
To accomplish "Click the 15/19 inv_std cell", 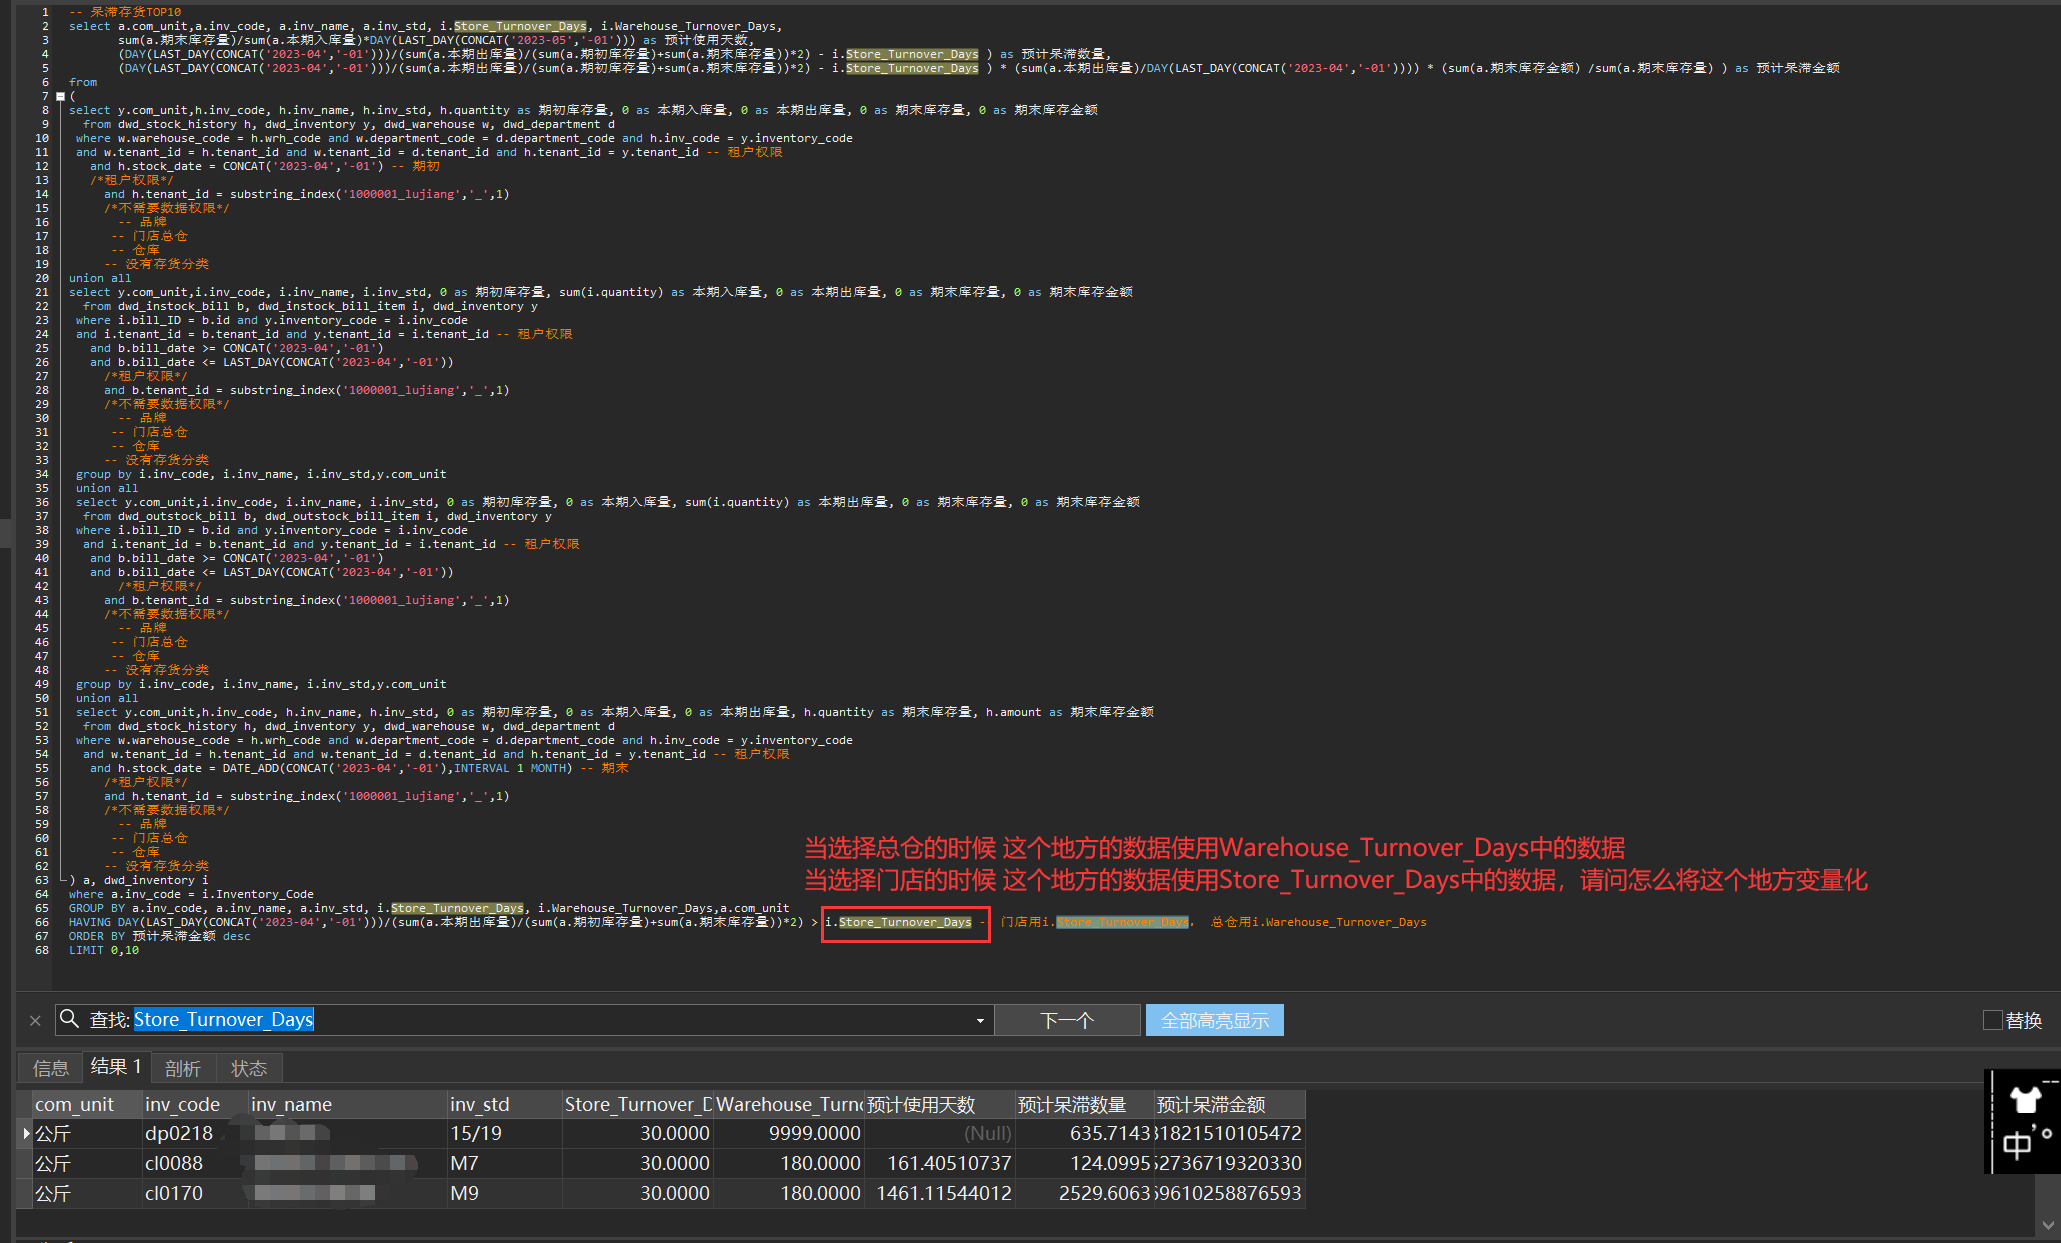I will [x=504, y=1133].
